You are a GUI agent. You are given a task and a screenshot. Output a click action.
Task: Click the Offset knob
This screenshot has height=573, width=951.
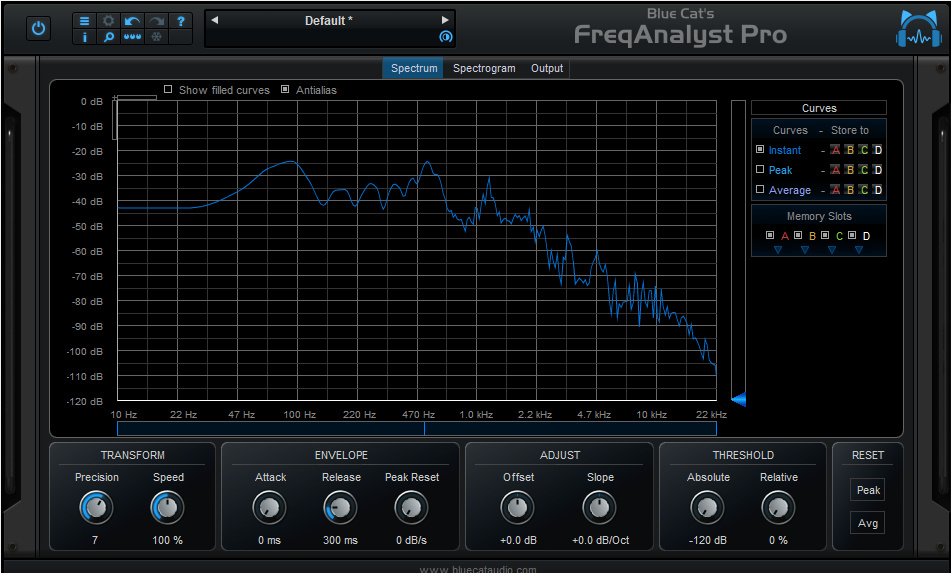tap(517, 508)
